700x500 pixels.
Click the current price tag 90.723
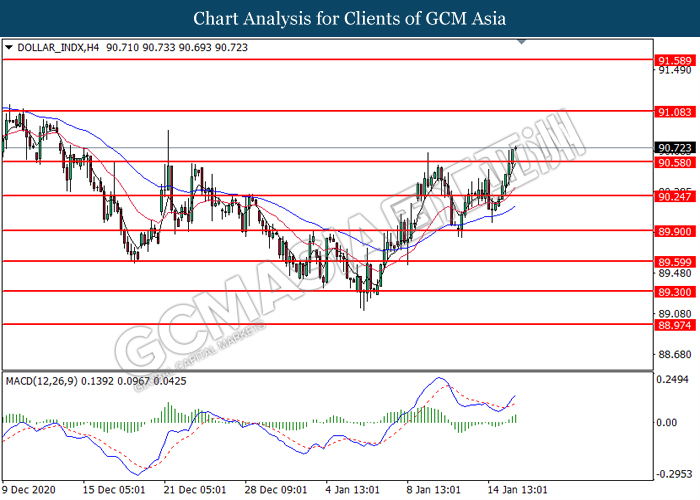pos(673,148)
